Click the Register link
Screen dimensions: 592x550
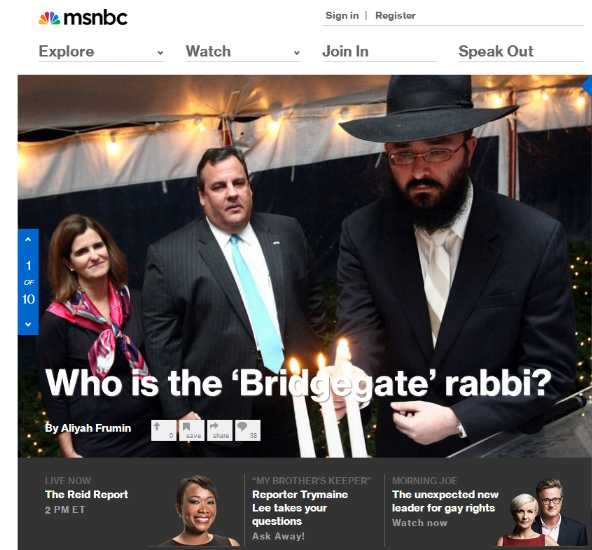pos(395,15)
